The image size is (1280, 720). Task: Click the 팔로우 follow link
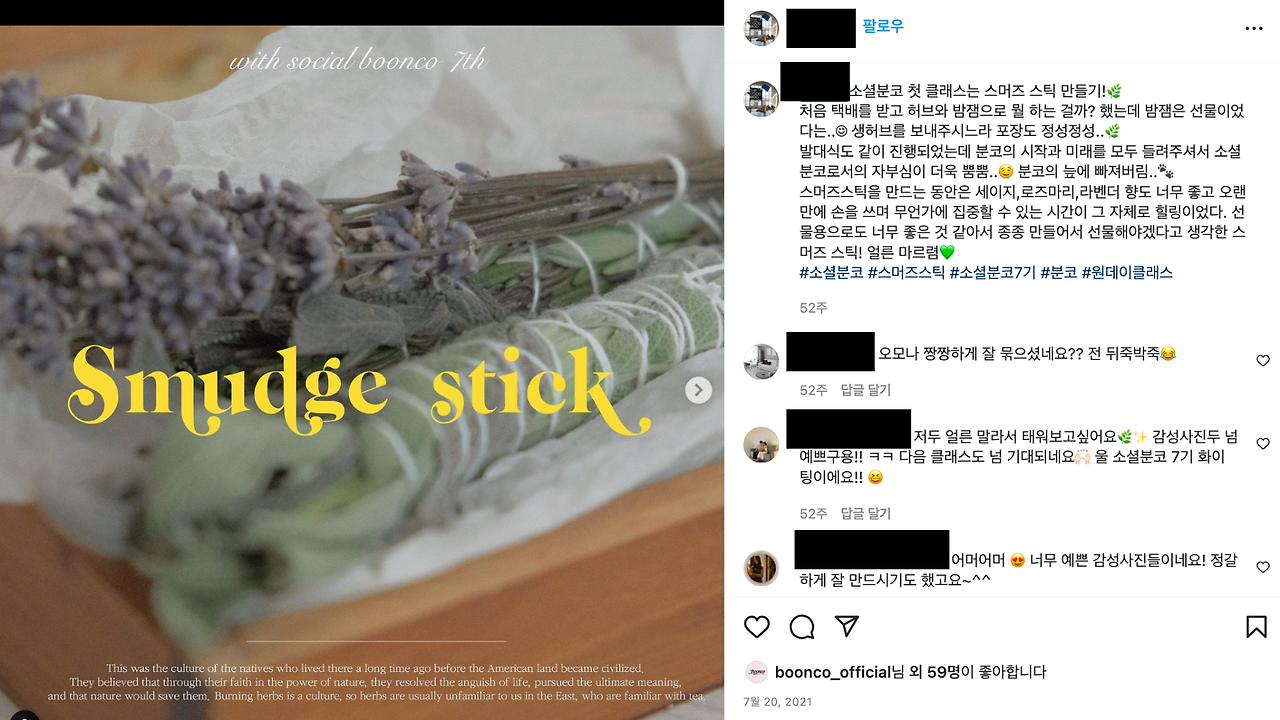coord(882,27)
